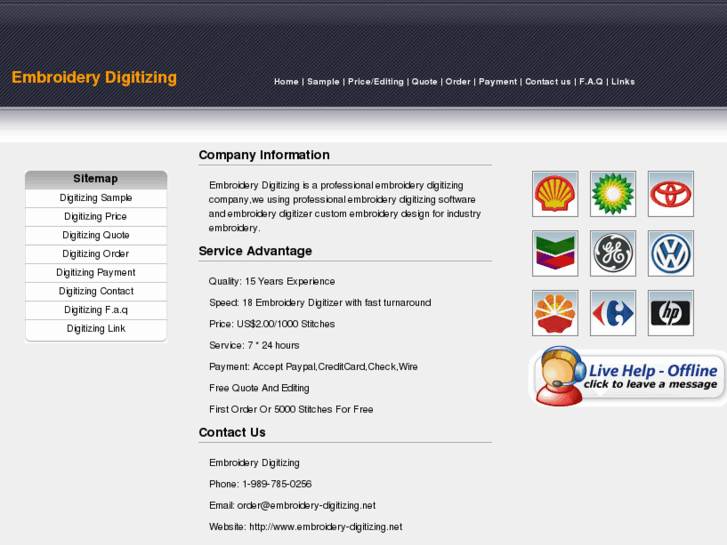Click the Shell logo icon
The width and height of the screenshot is (727, 545).
pyautogui.click(x=555, y=194)
